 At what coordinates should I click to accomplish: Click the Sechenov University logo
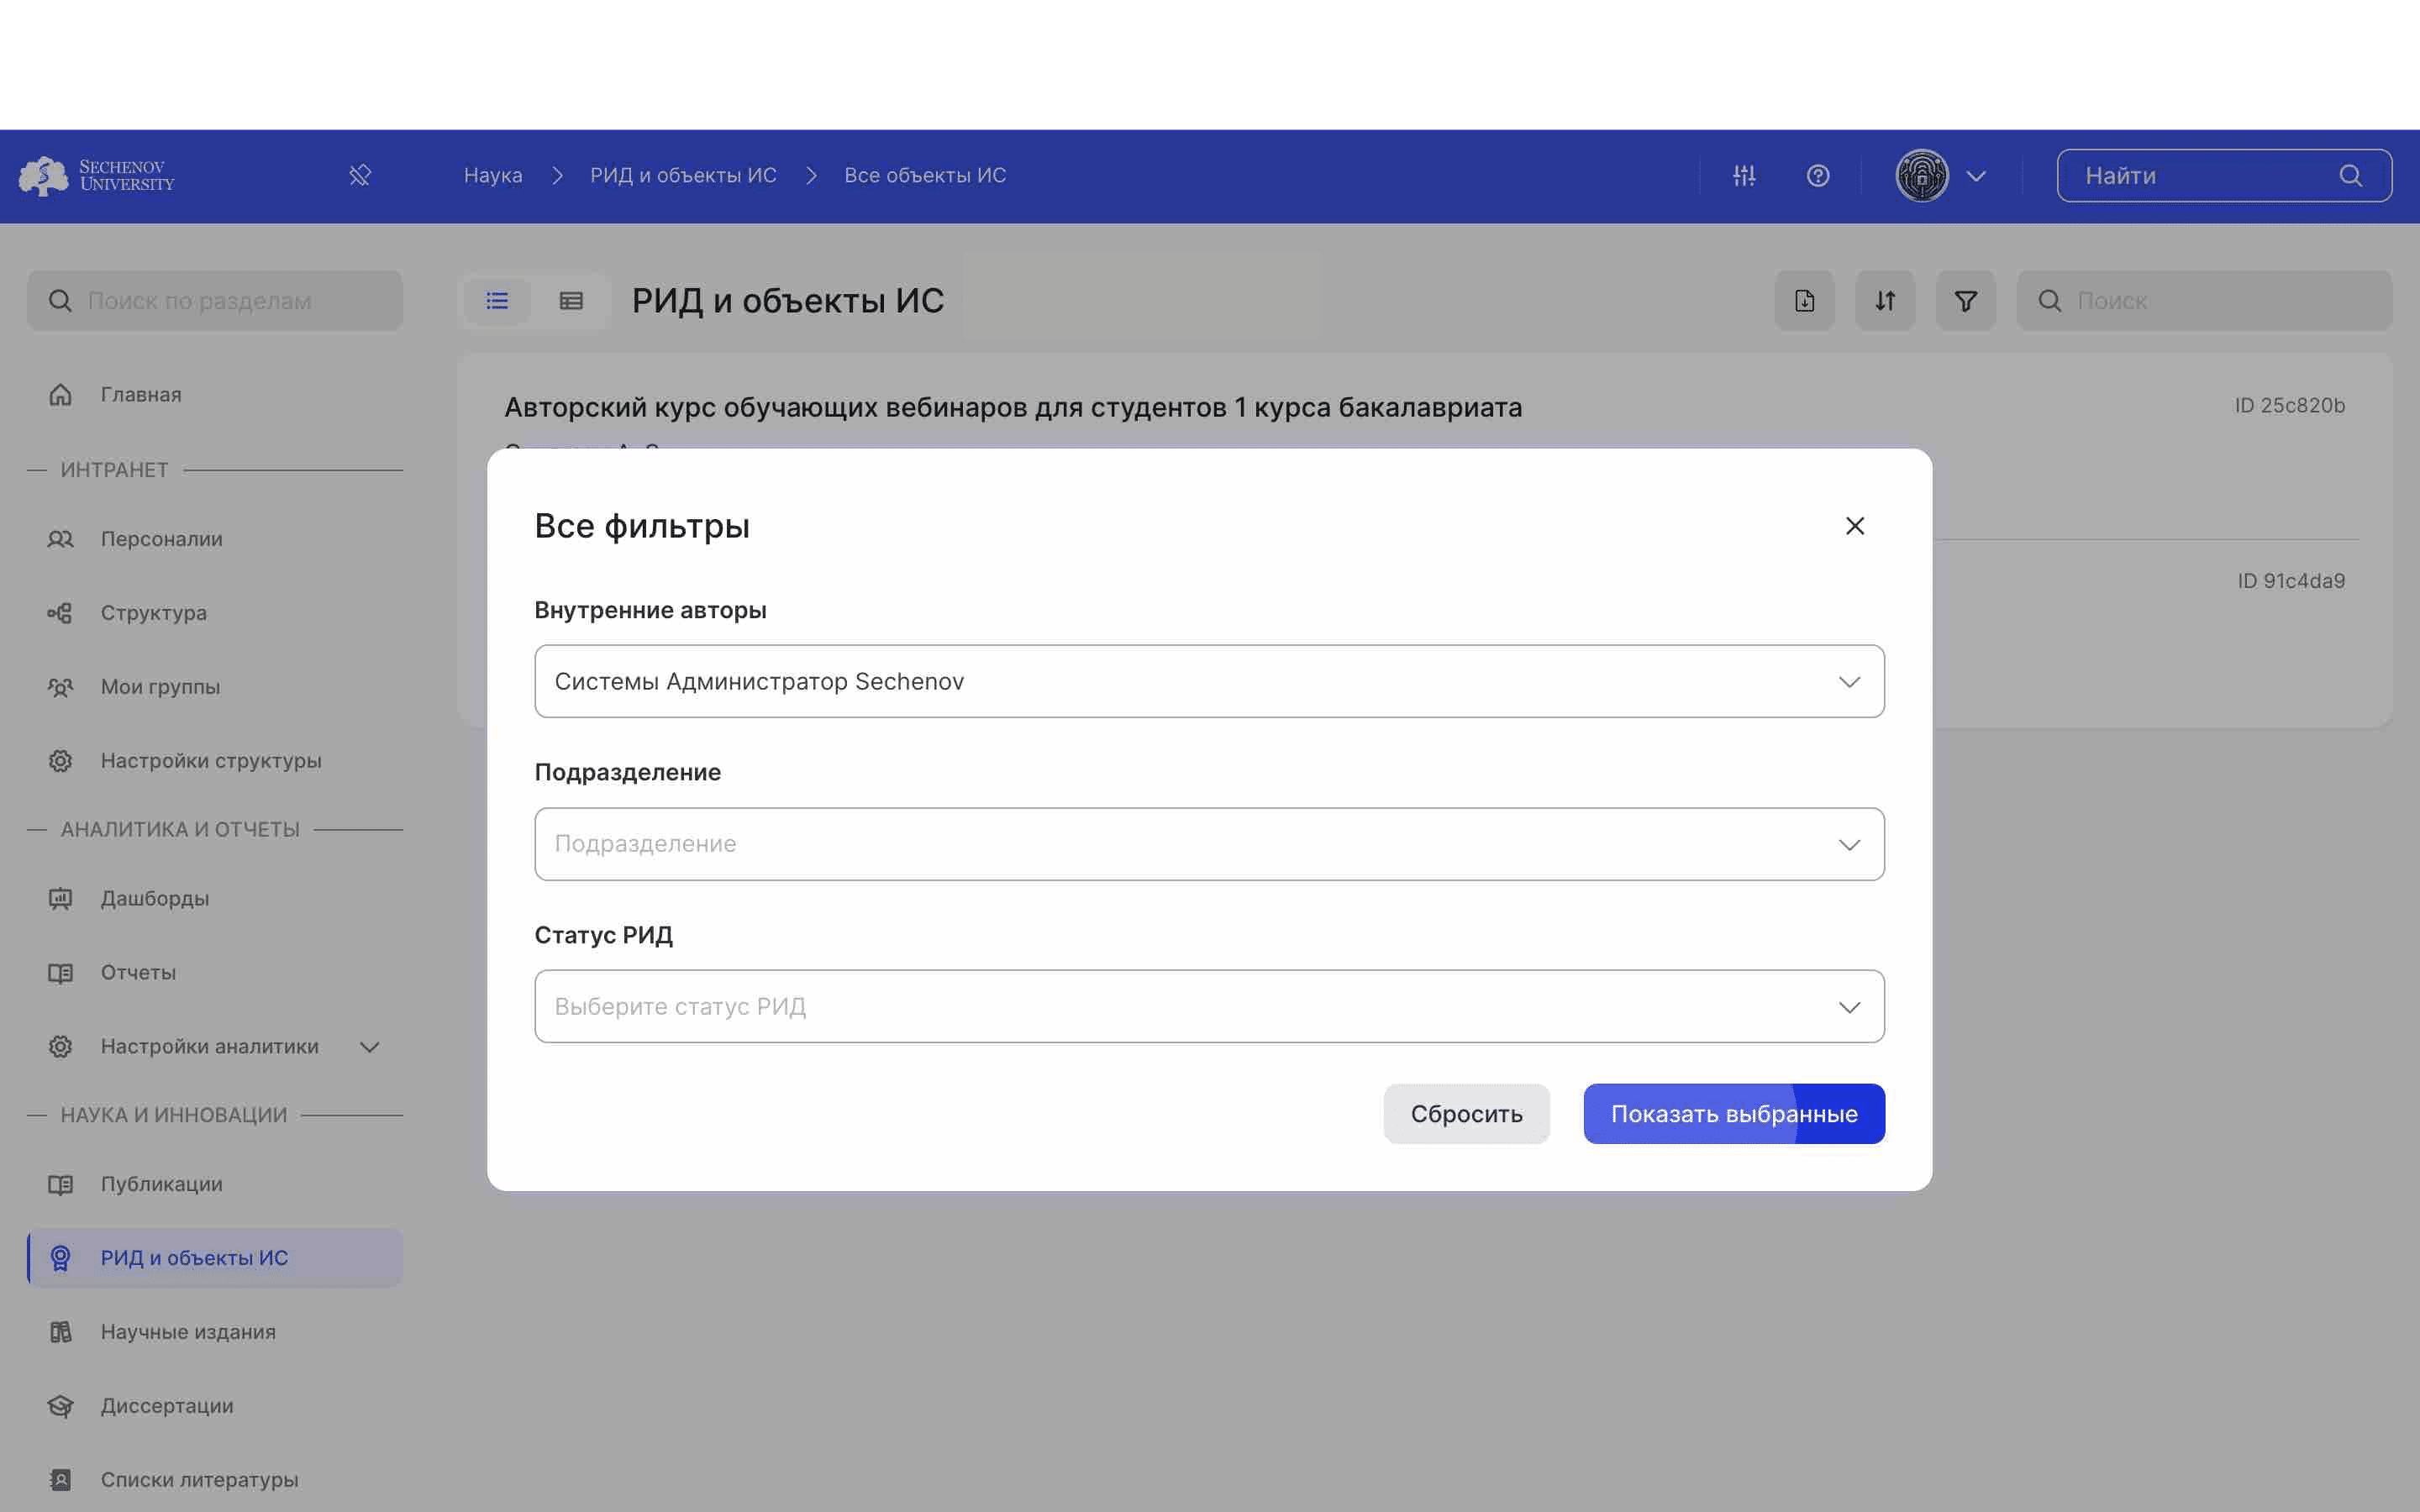tap(97, 176)
